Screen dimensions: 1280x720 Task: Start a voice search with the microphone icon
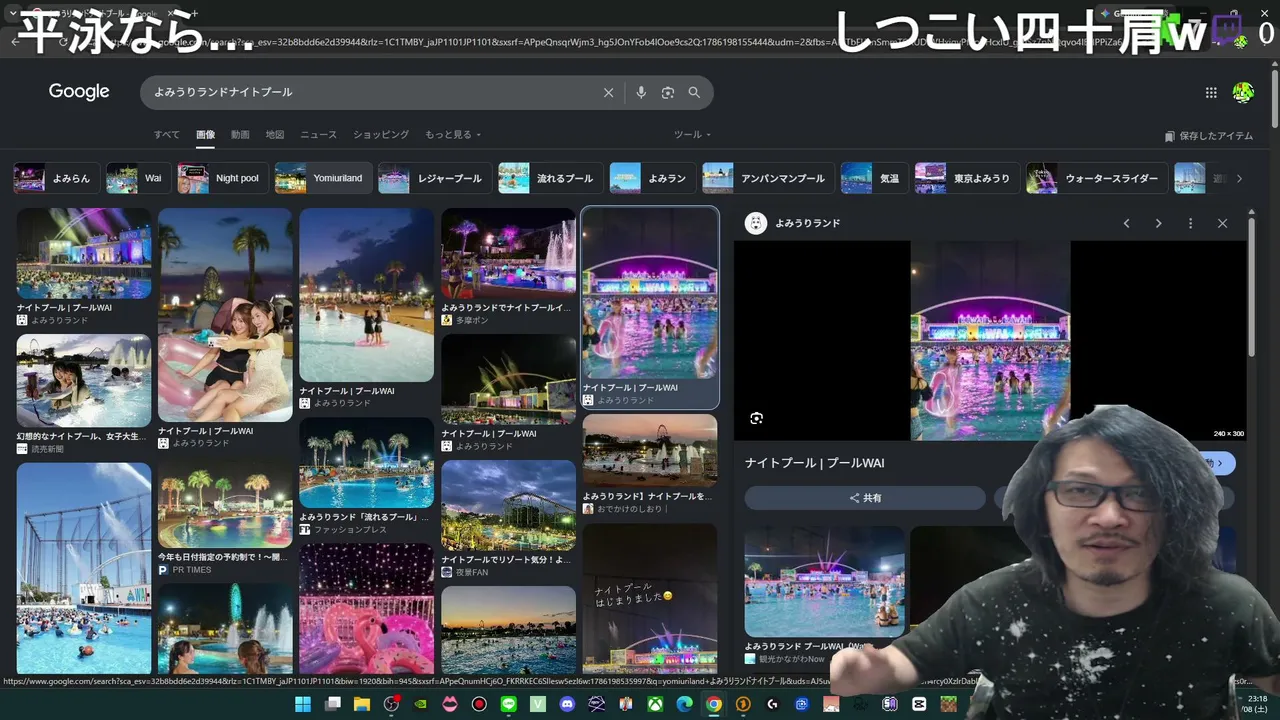tap(641, 93)
